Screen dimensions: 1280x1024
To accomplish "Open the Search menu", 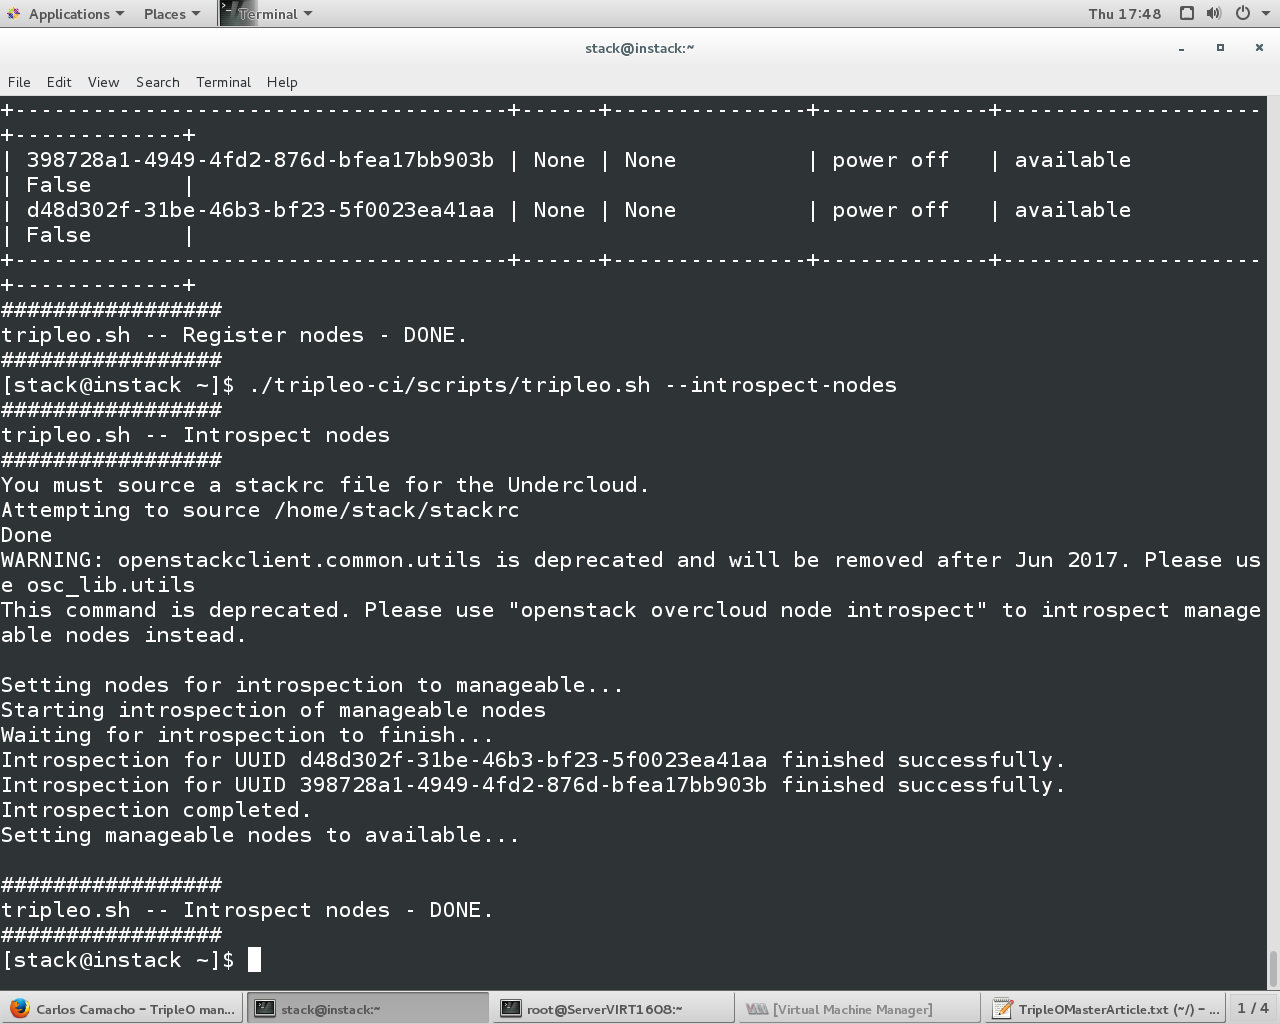I will pyautogui.click(x=157, y=82).
